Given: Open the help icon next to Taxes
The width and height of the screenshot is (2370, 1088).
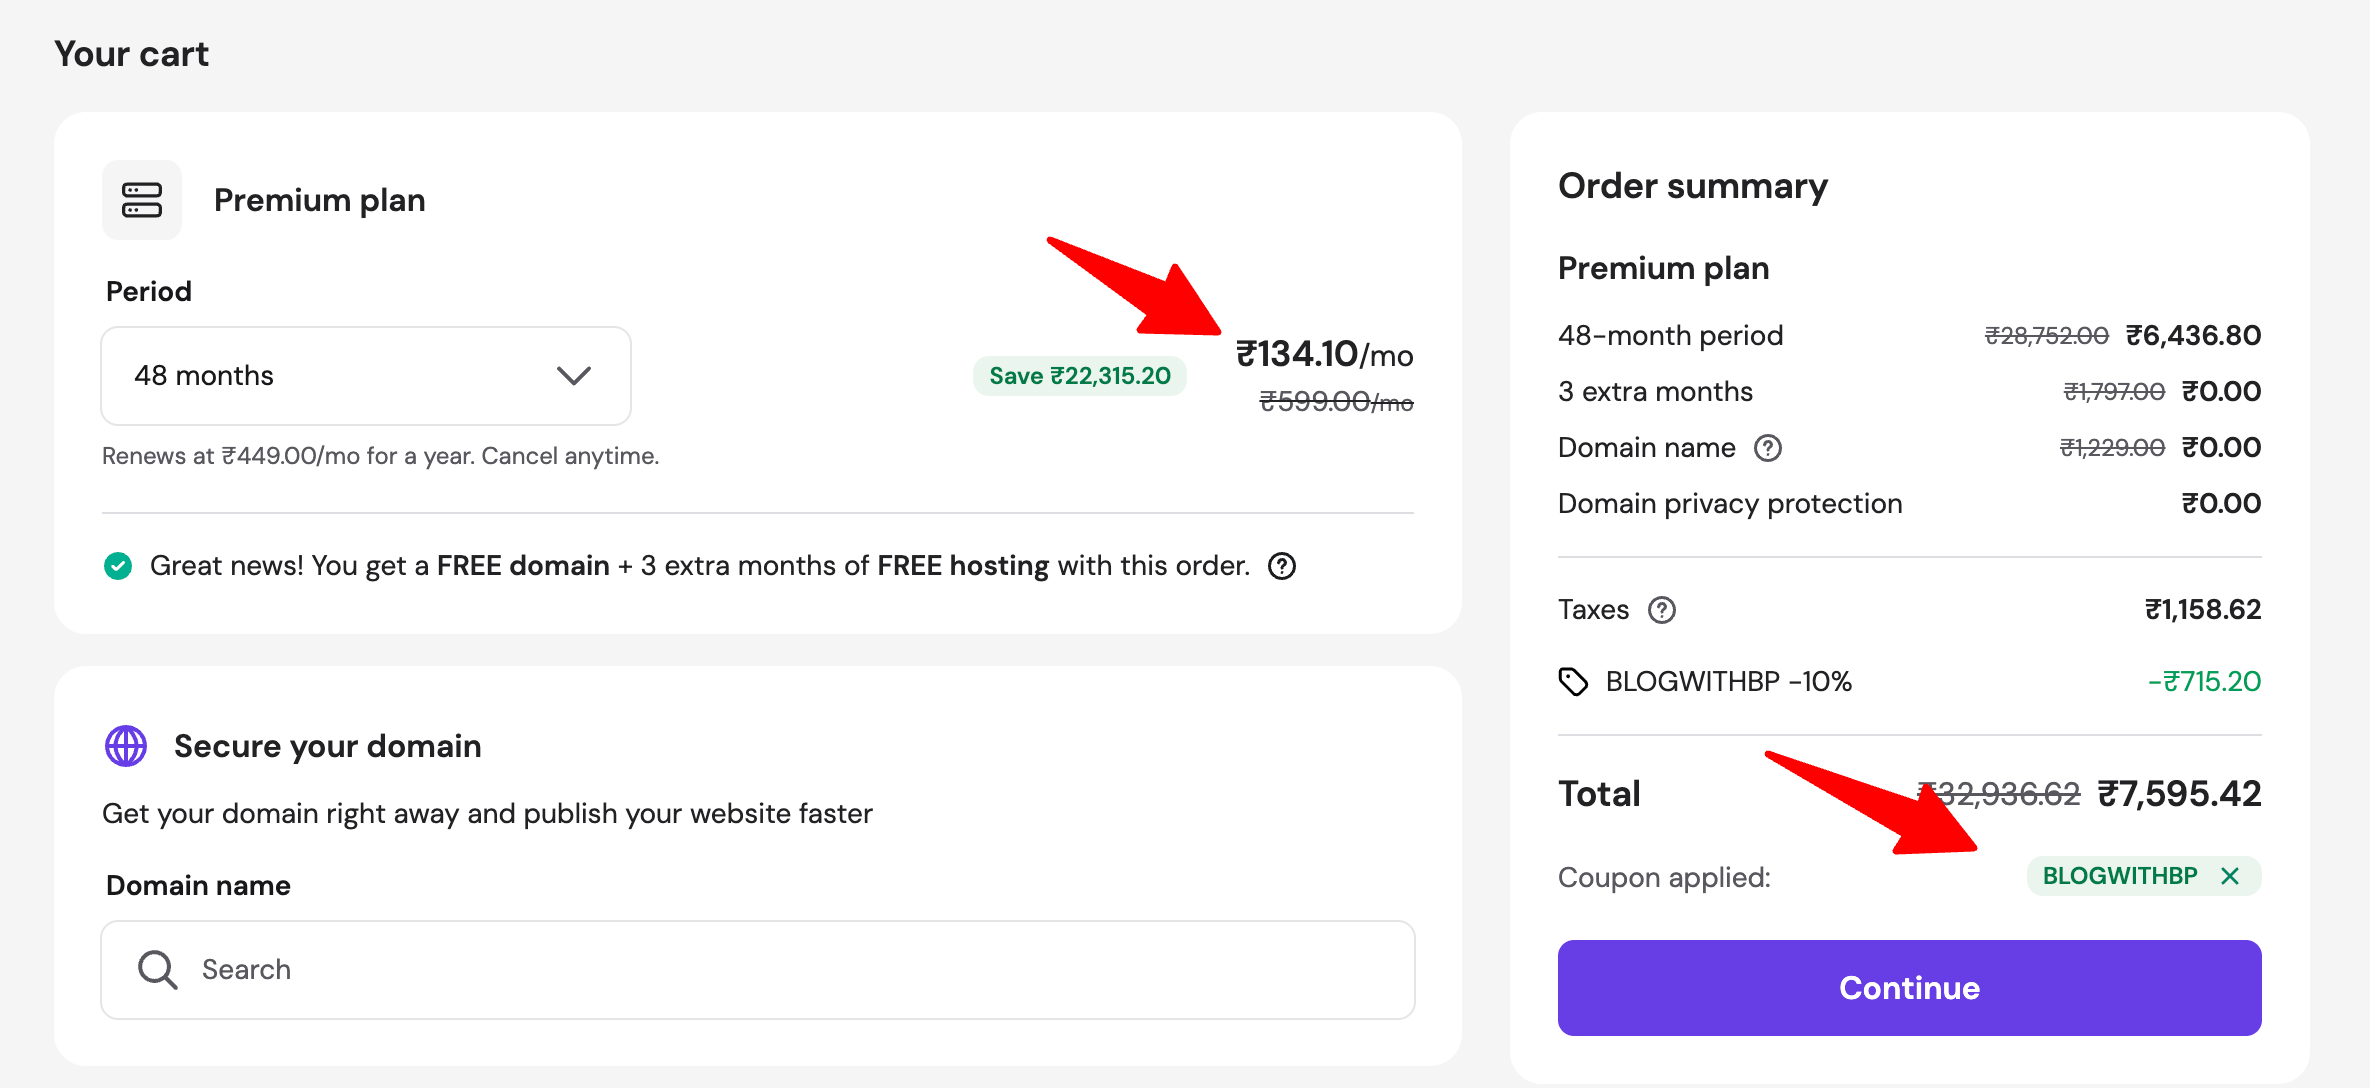Looking at the screenshot, I should pyautogui.click(x=1662, y=610).
